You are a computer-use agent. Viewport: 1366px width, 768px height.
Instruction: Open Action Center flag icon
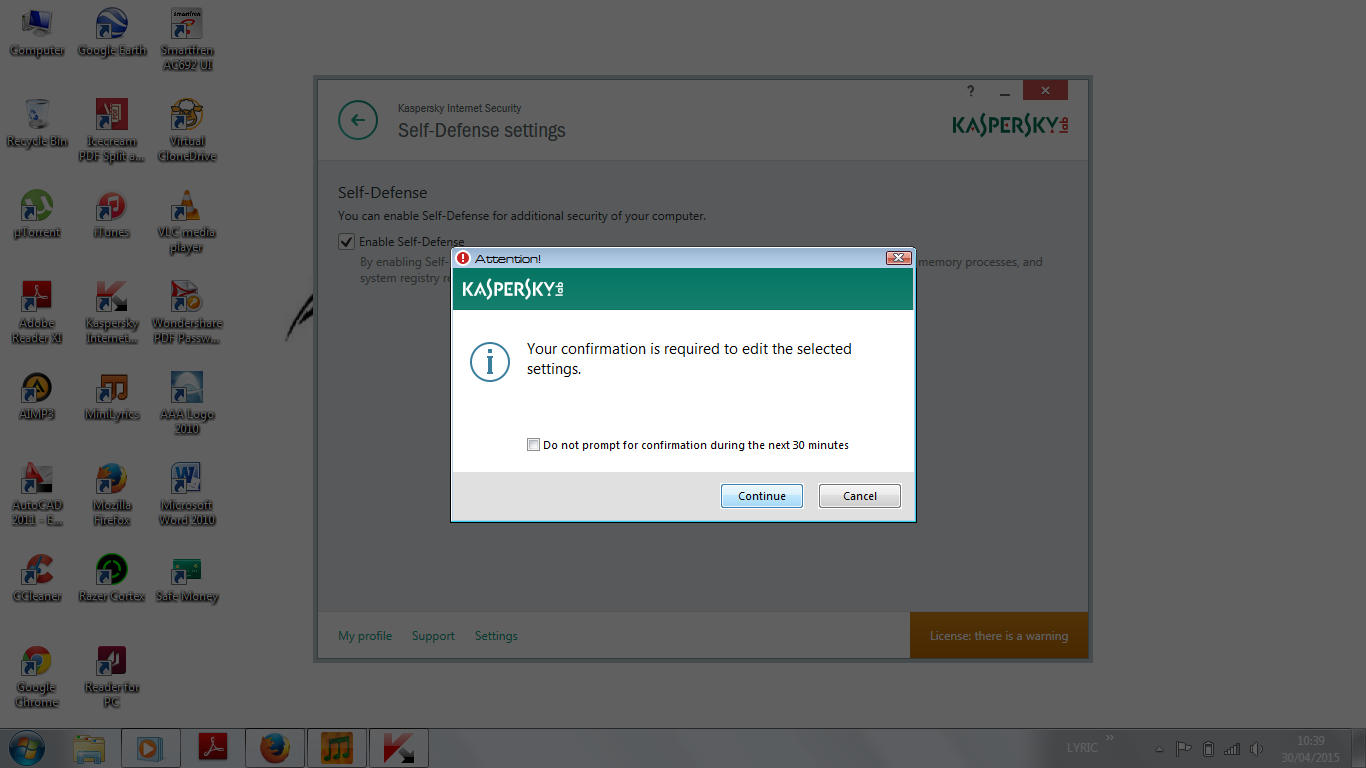pos(1183,749)
